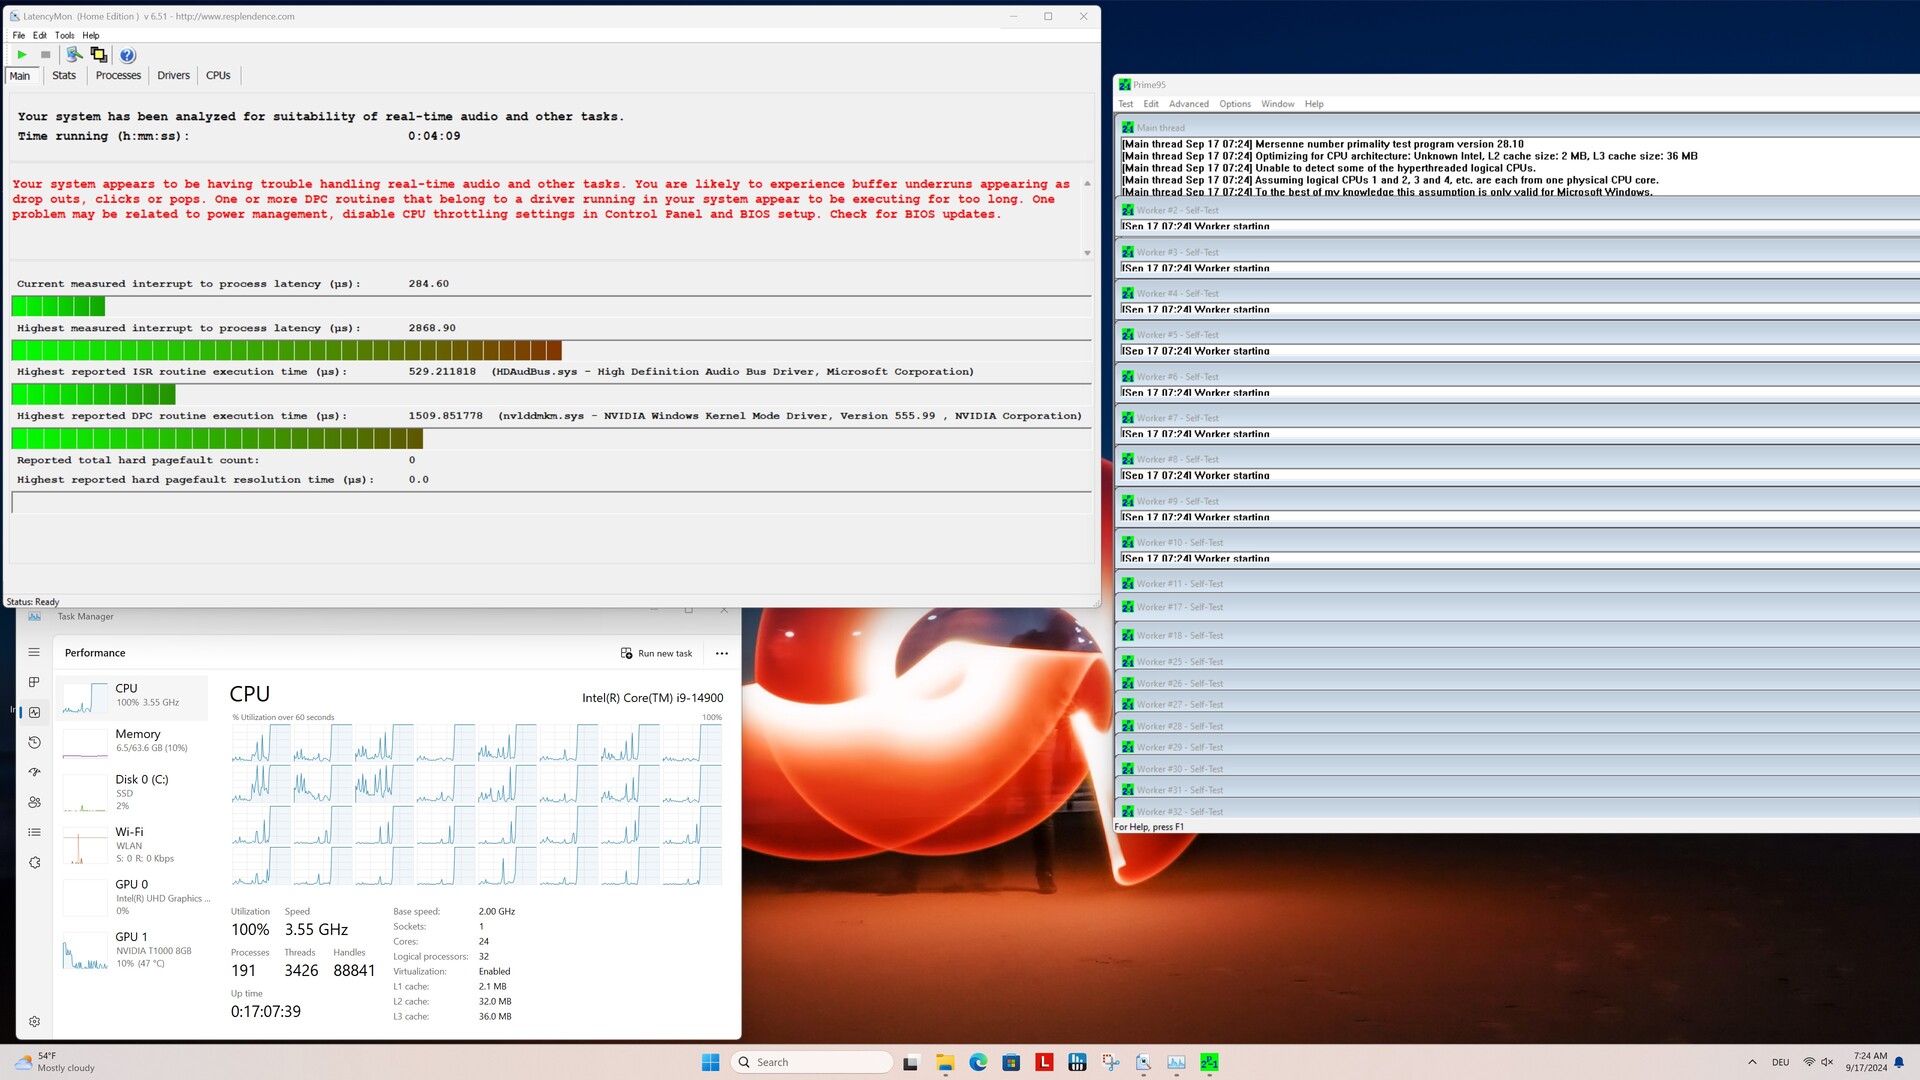
Task: Switch to the Drivers tab
Action: tap(173, 76)
